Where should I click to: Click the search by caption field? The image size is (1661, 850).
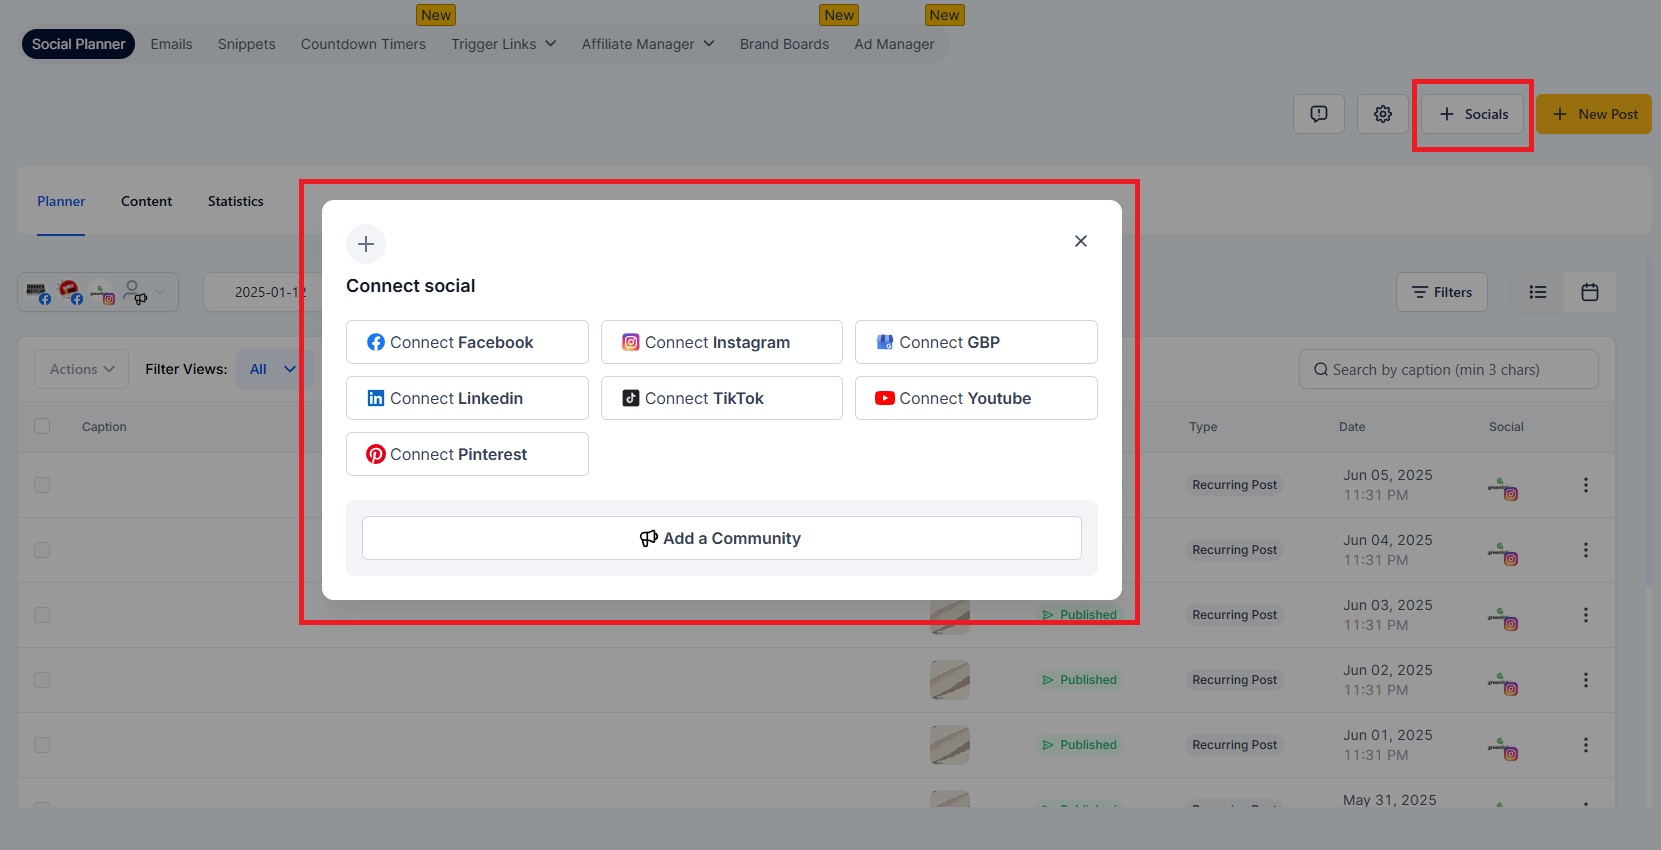(1449, 369)
